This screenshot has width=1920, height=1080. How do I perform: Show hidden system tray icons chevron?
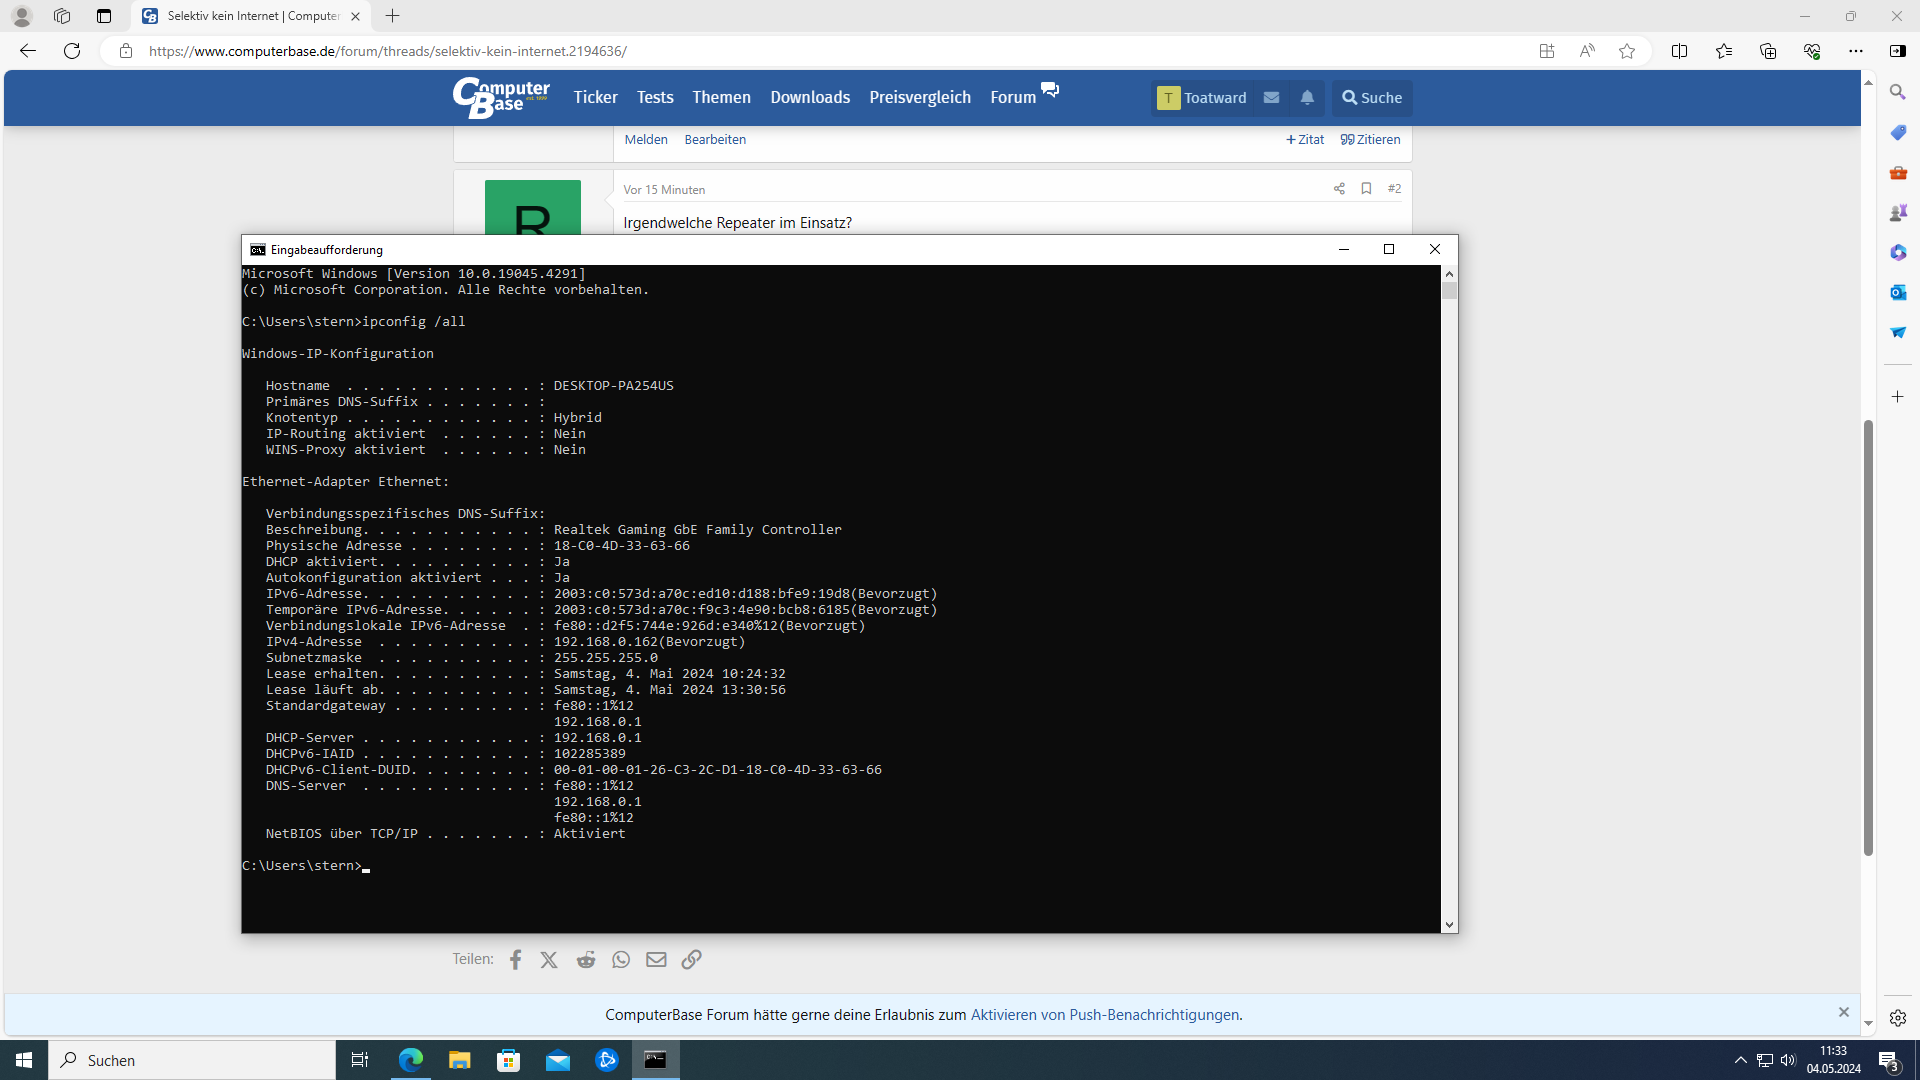(1740, 1060)
